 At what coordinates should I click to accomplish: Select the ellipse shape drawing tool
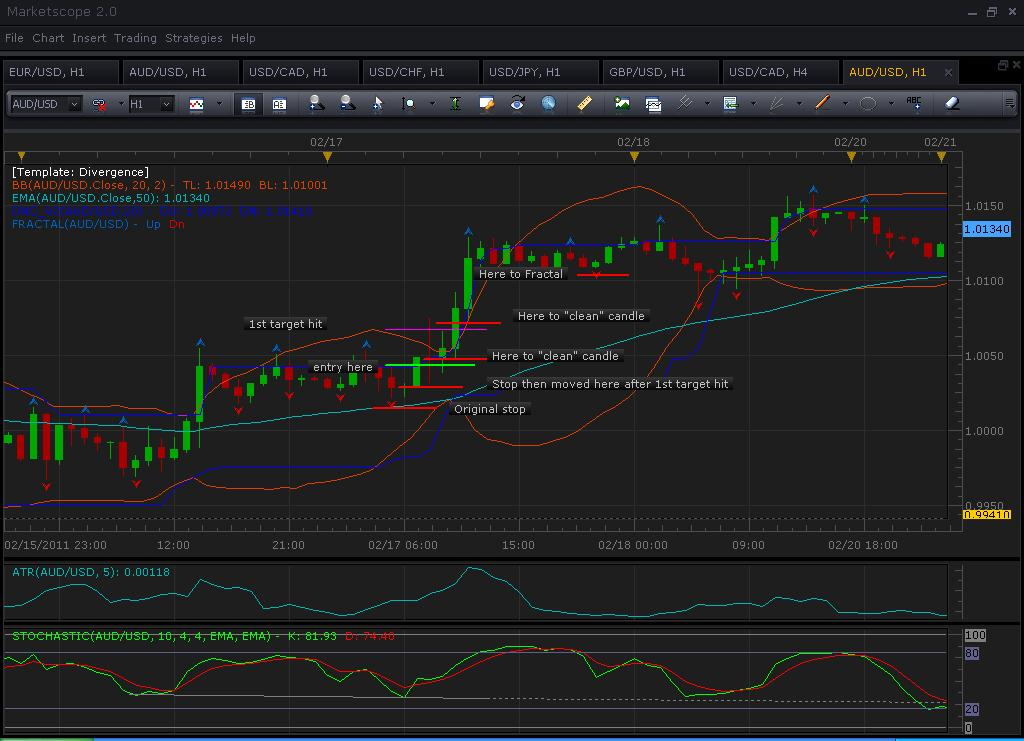868,104
